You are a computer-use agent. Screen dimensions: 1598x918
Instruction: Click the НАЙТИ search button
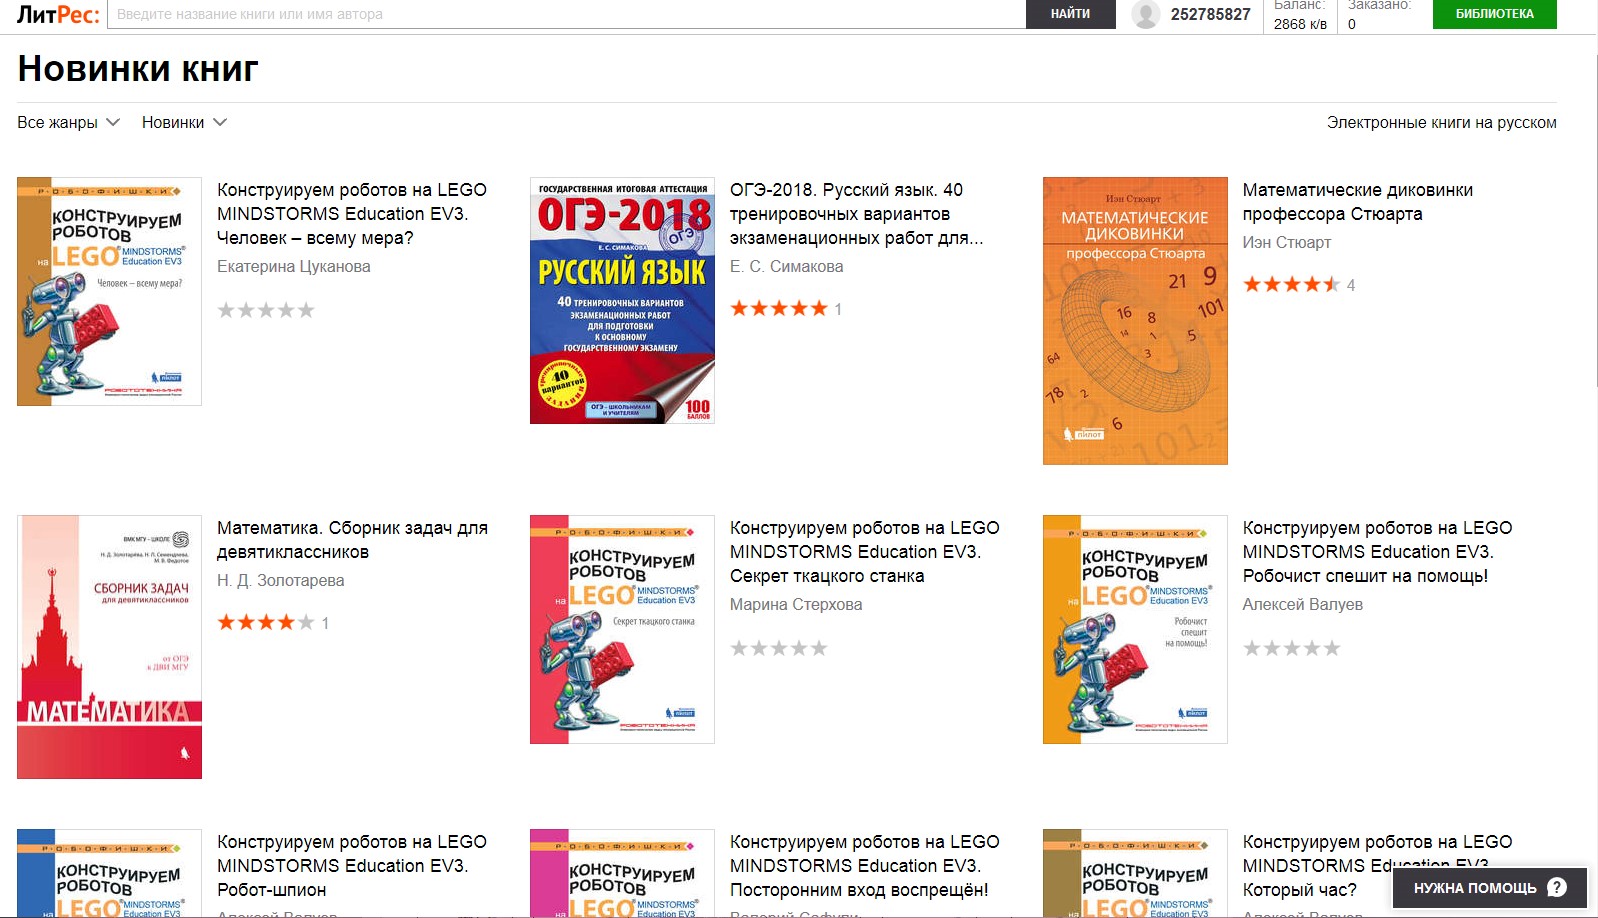[x=1070, y=14]
